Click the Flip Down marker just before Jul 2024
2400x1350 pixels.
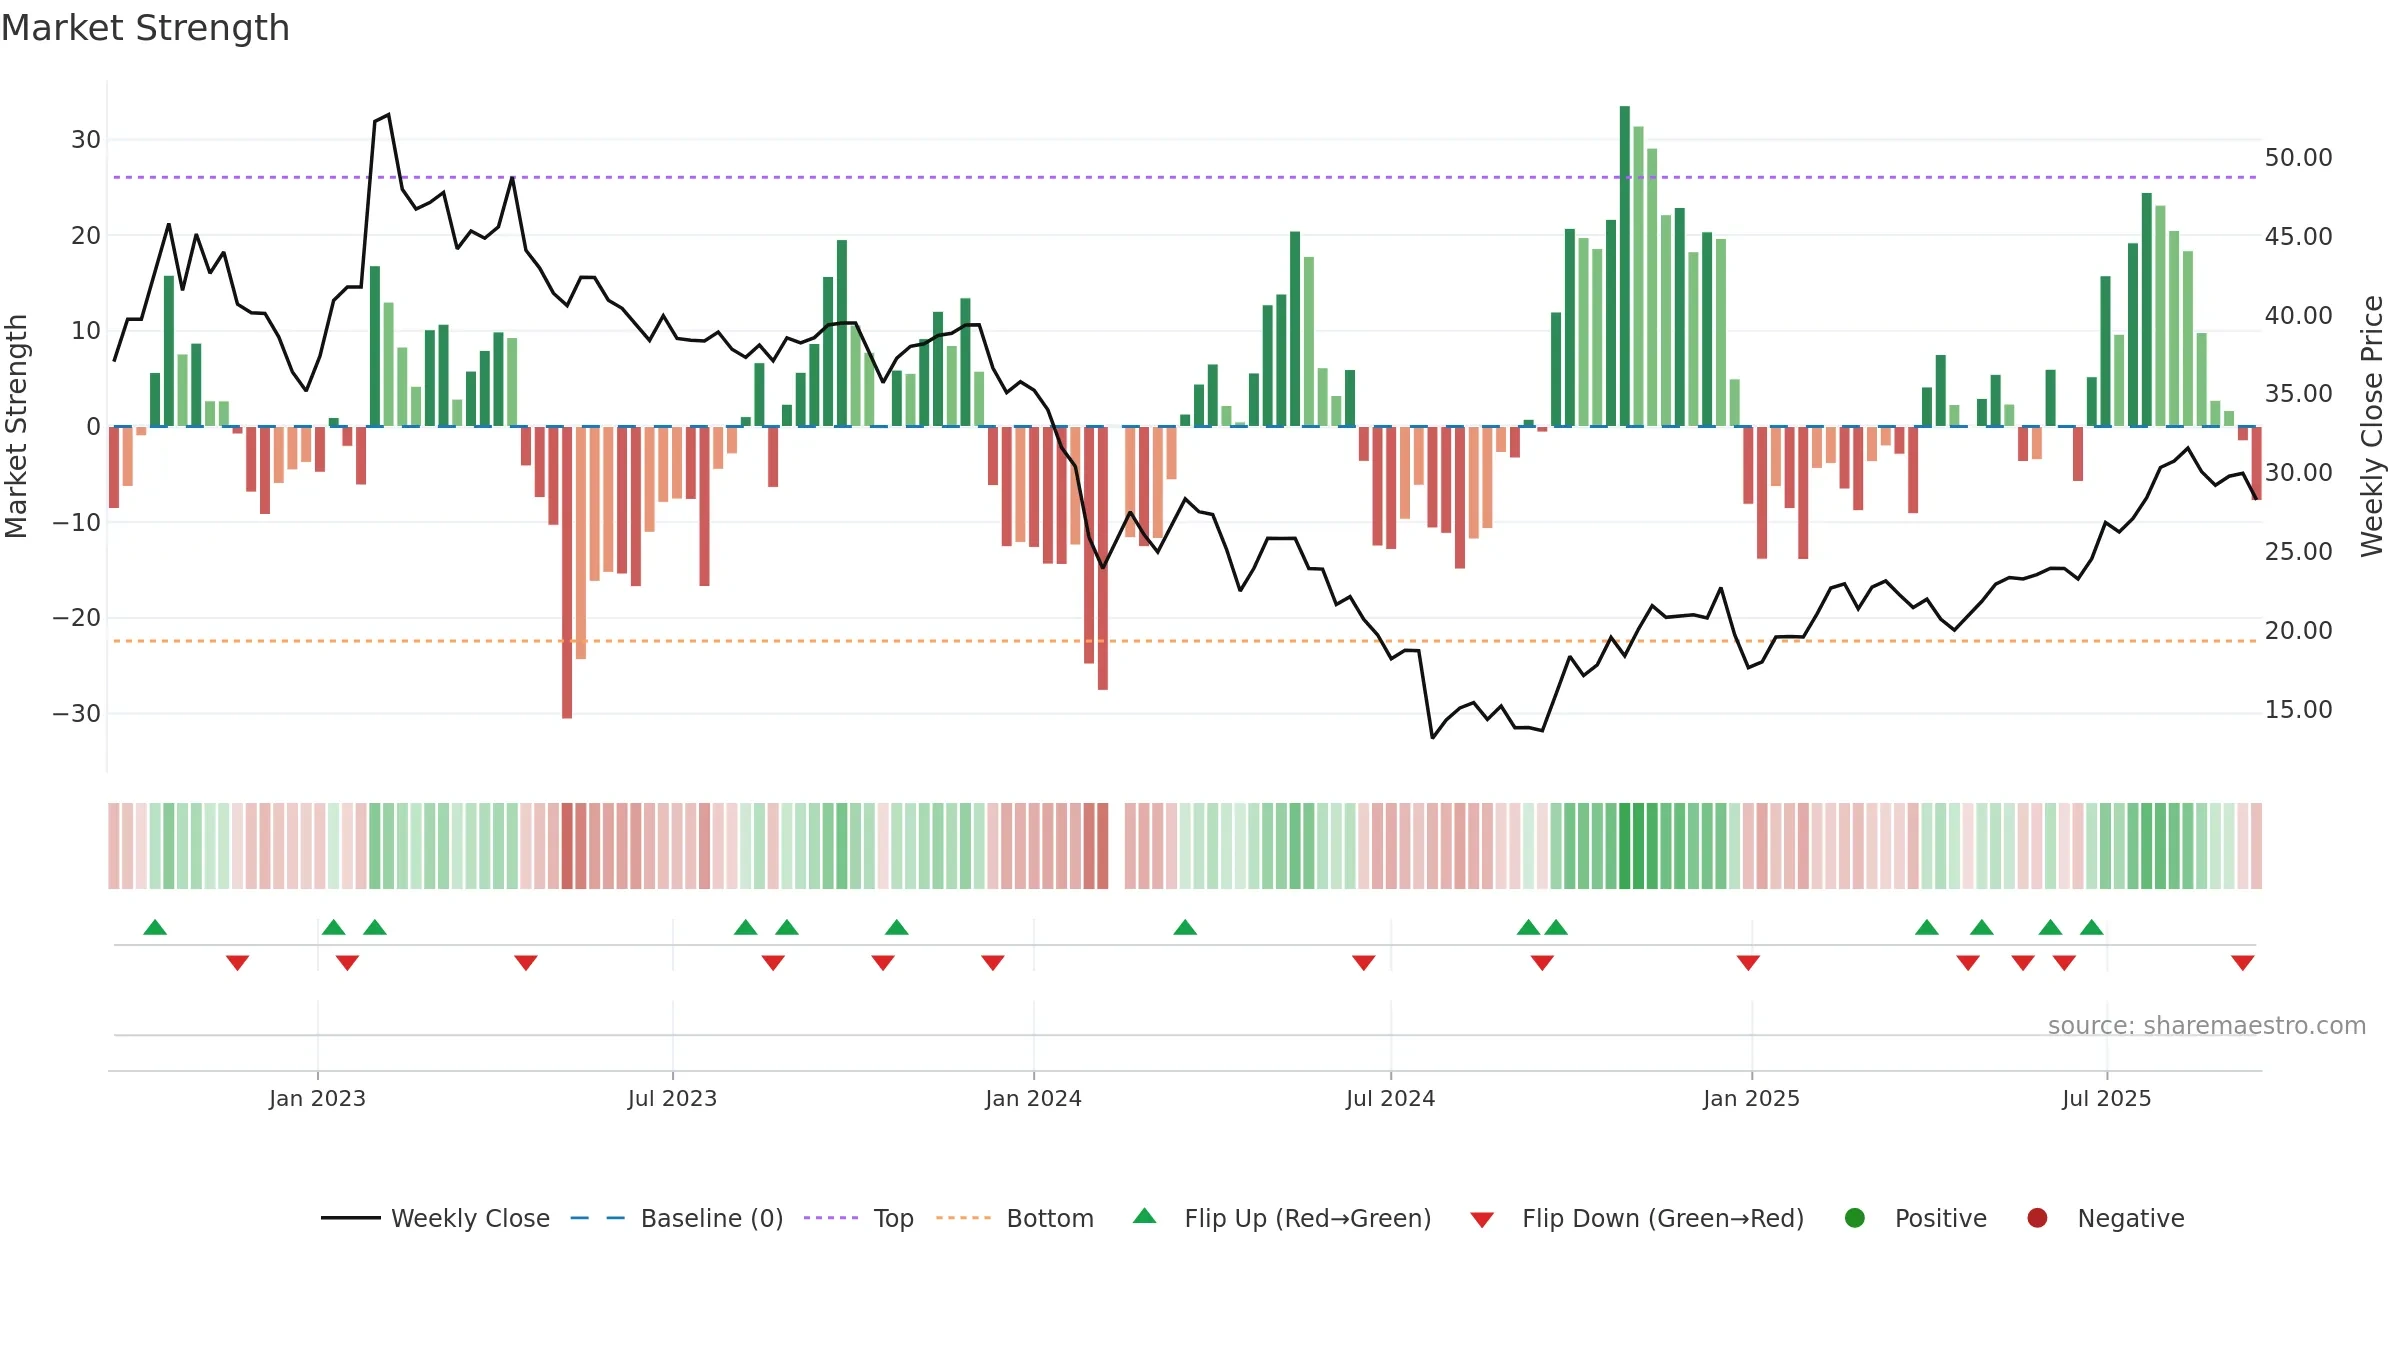[x=1363, y=962]
